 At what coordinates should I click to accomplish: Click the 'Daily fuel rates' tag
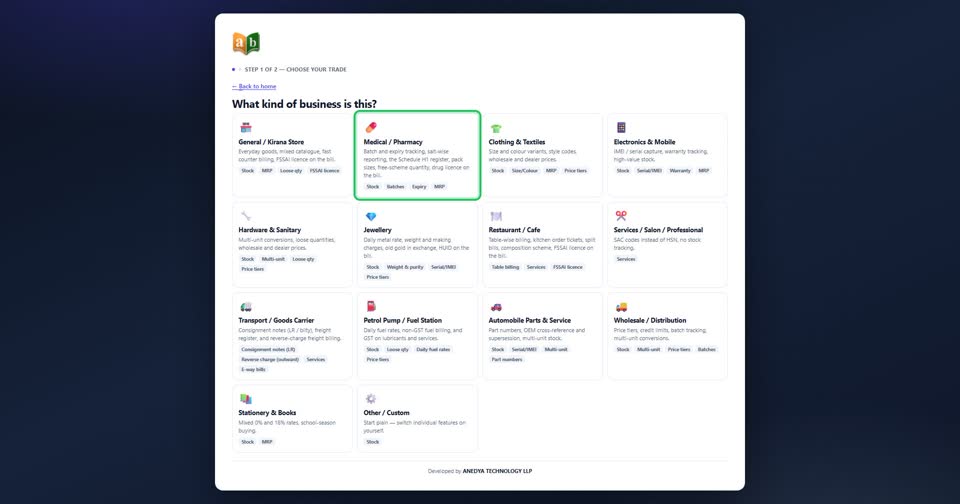(x=433, y=350)
